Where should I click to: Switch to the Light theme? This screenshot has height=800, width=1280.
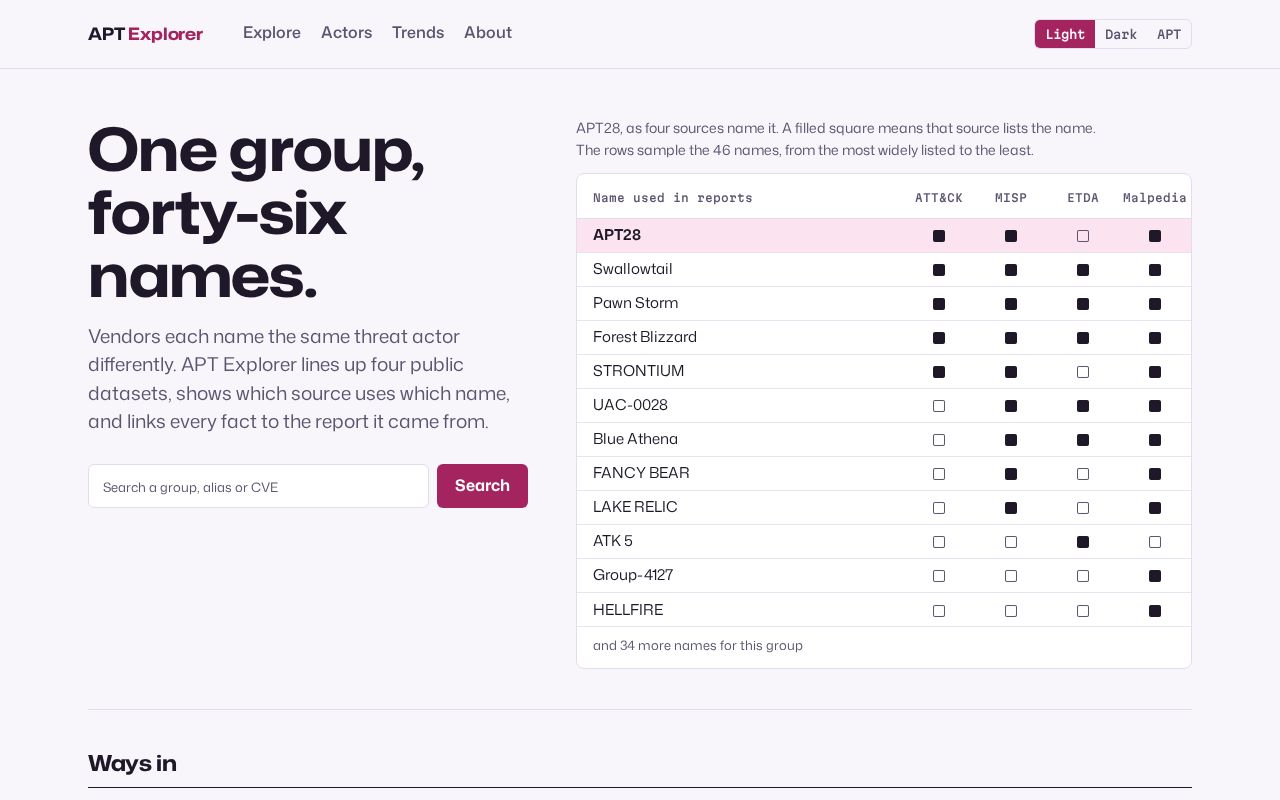point(1065,34)
